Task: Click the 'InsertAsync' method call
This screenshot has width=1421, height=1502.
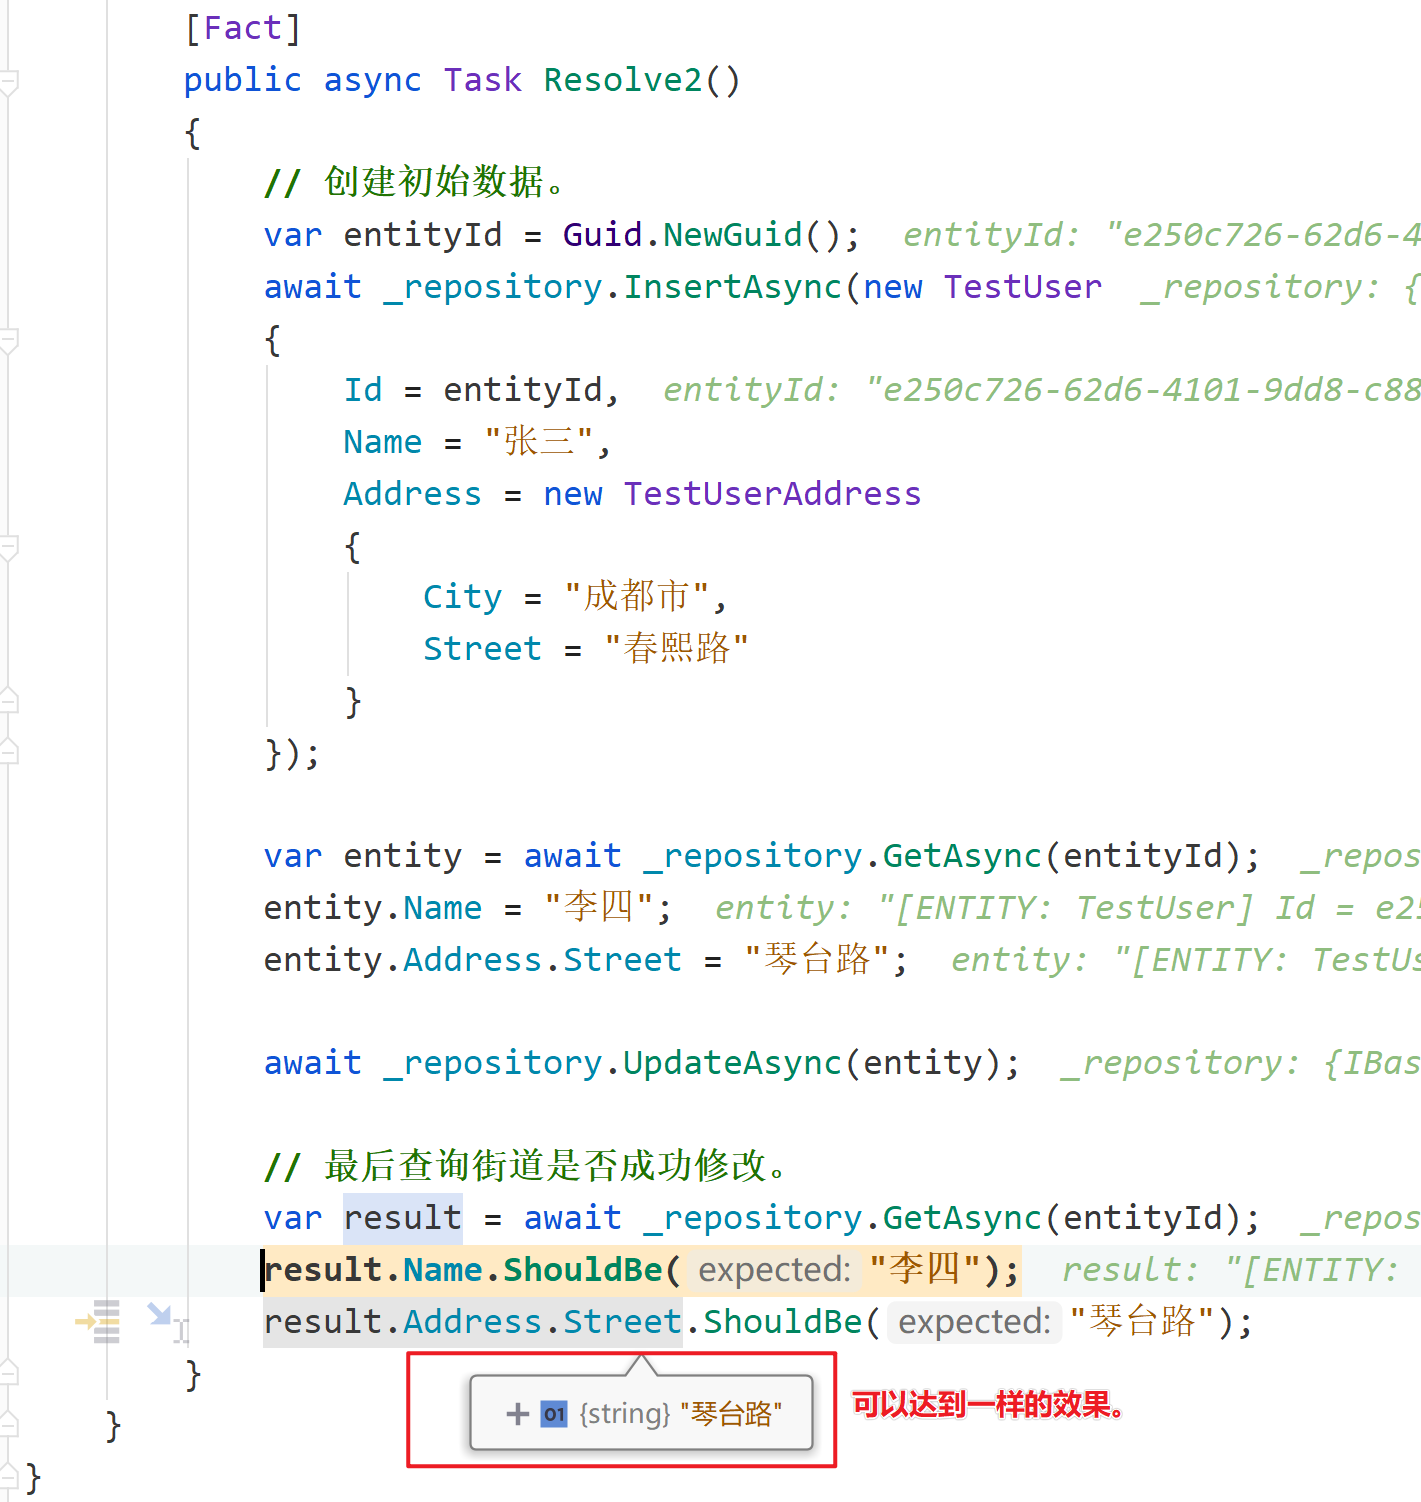Action: pos(732,287)
